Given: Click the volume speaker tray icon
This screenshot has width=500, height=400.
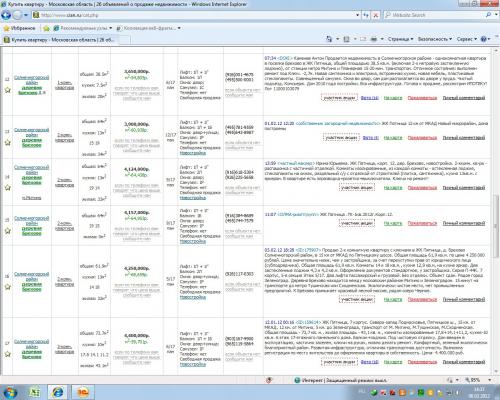Looking at the screenshot, I should click(x=457, y=392).
